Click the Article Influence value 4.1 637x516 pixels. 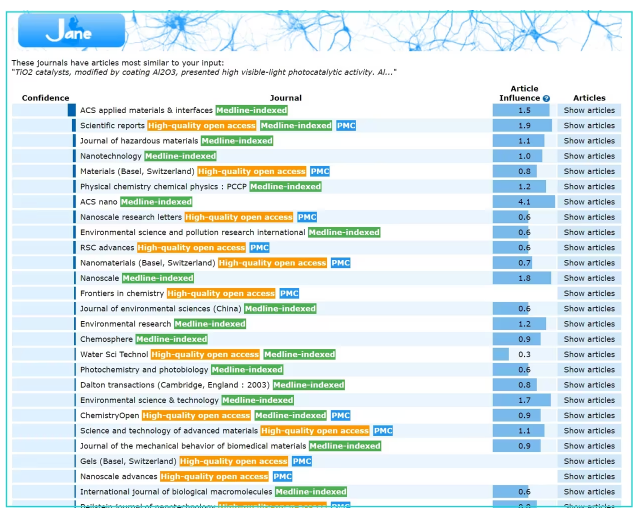(524, 202)
